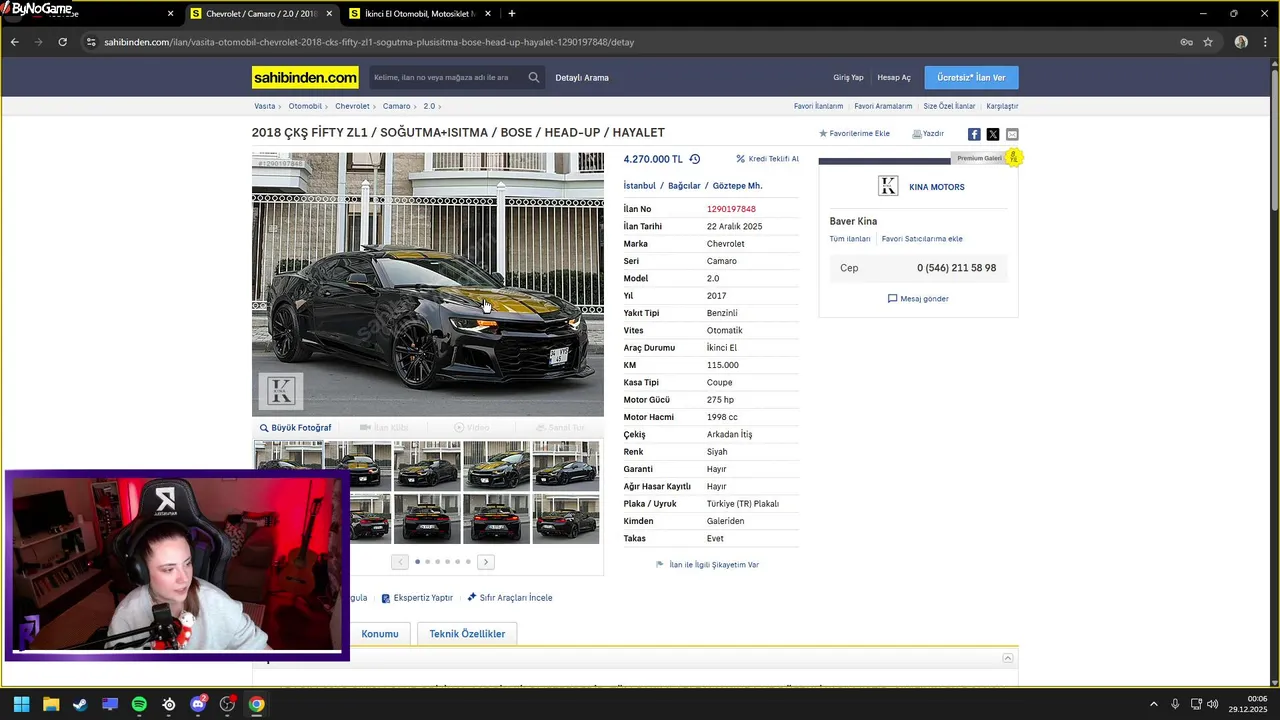Click the Kina Motors store logo
This screenshot has height=720, width=1280.
coord(888,186)
